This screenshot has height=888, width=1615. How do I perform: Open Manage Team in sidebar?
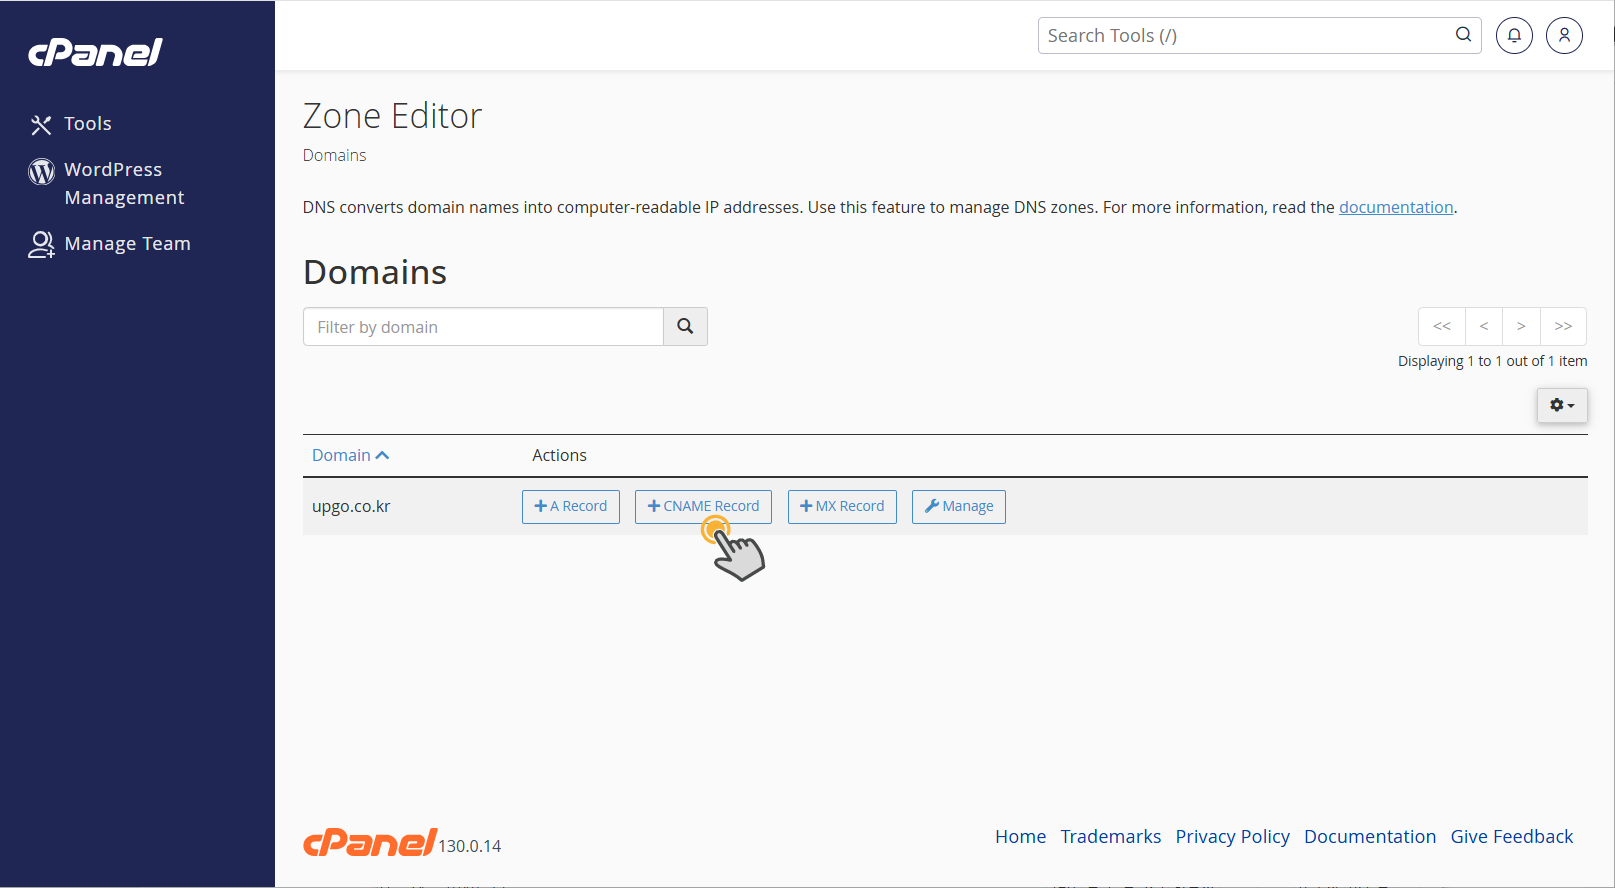tap(110, 244)
